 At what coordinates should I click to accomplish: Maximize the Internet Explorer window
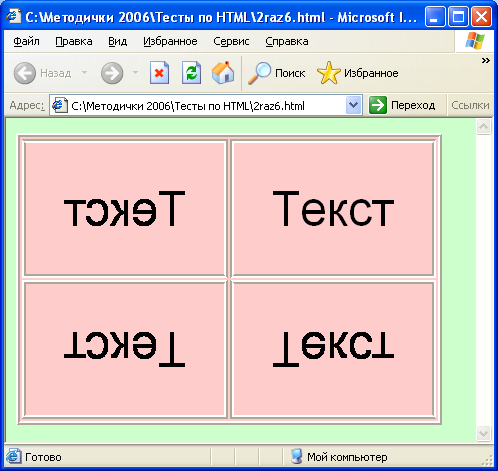tap(458, 16)
